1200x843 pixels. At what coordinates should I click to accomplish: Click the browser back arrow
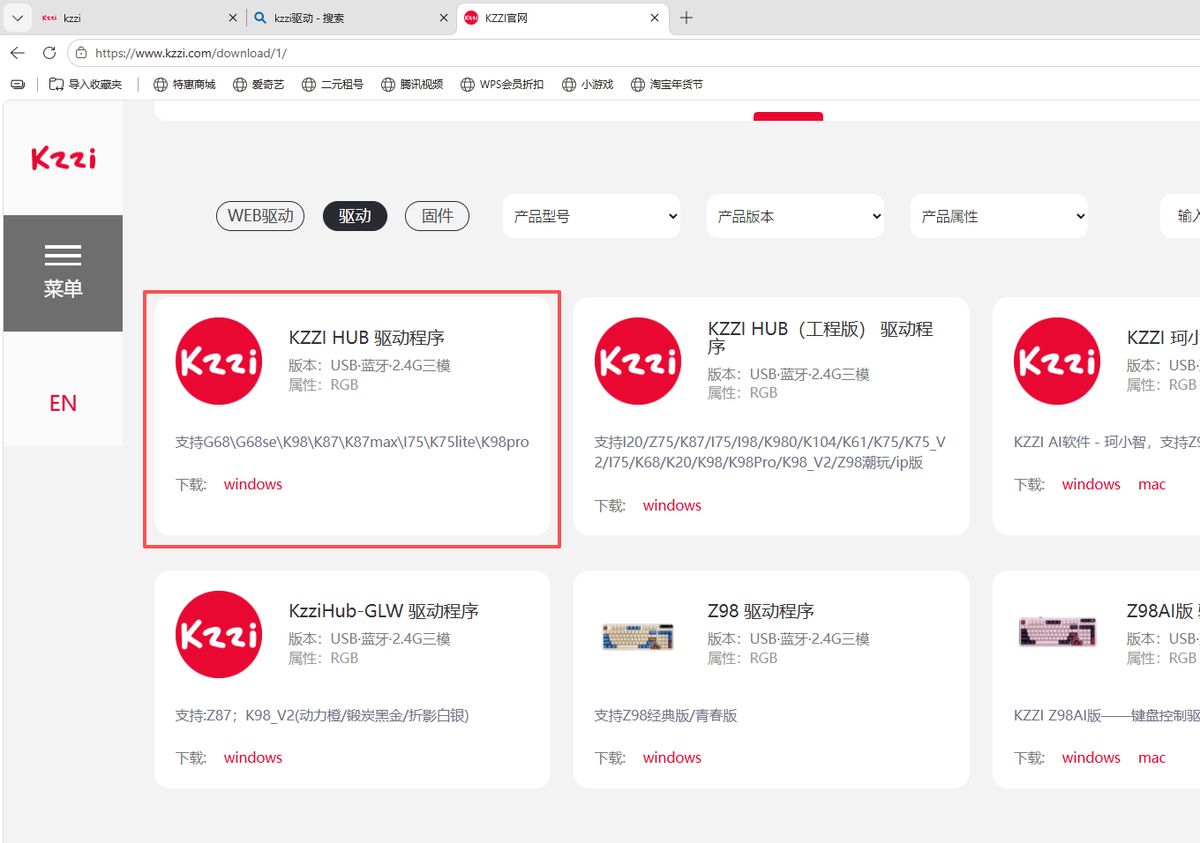tap(17, 52)
